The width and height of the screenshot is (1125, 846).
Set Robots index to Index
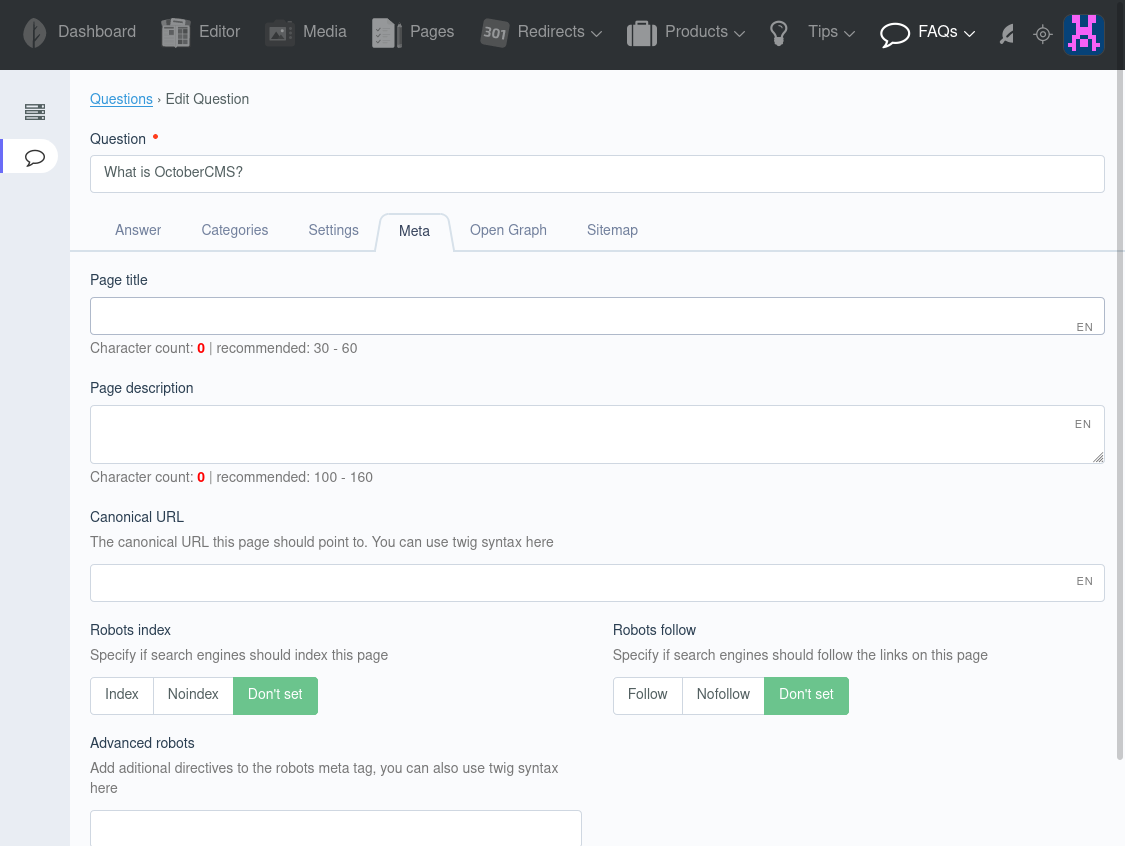click(x=122, y=695)
